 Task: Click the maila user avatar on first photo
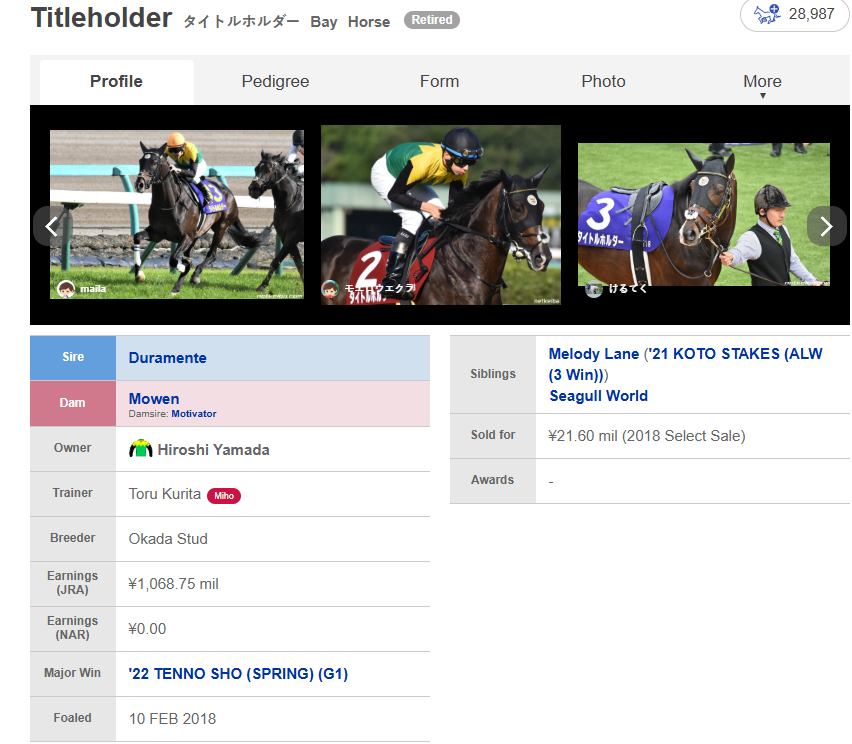click(x=66, y=289)
